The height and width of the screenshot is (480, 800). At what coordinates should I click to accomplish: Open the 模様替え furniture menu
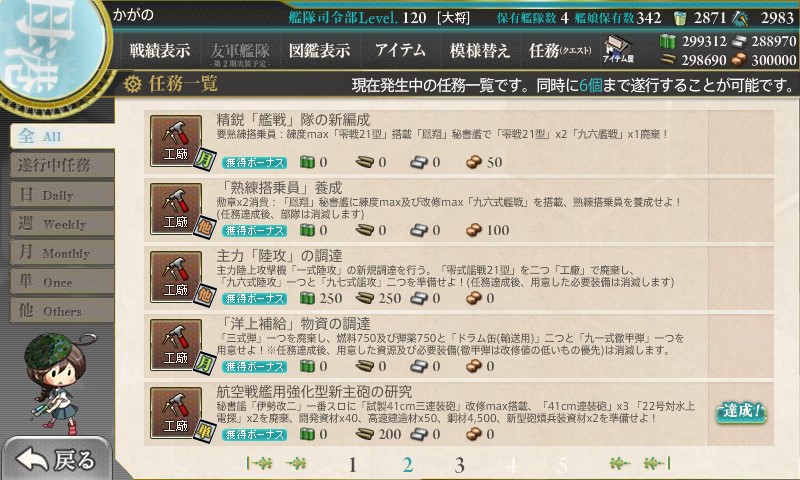click(x=480, y=50)
